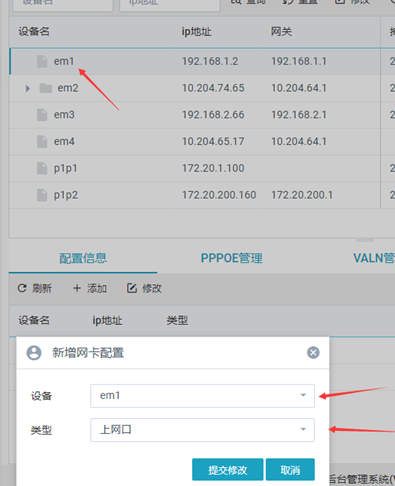Screen dimensions: 395x486
Task: Click the edit icon next to 修改
Action: [132, 288]
